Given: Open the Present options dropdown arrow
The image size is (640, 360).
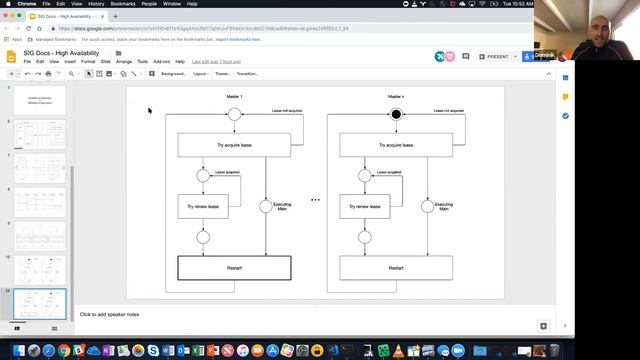Looking at the screenshot, I should 515,56.
